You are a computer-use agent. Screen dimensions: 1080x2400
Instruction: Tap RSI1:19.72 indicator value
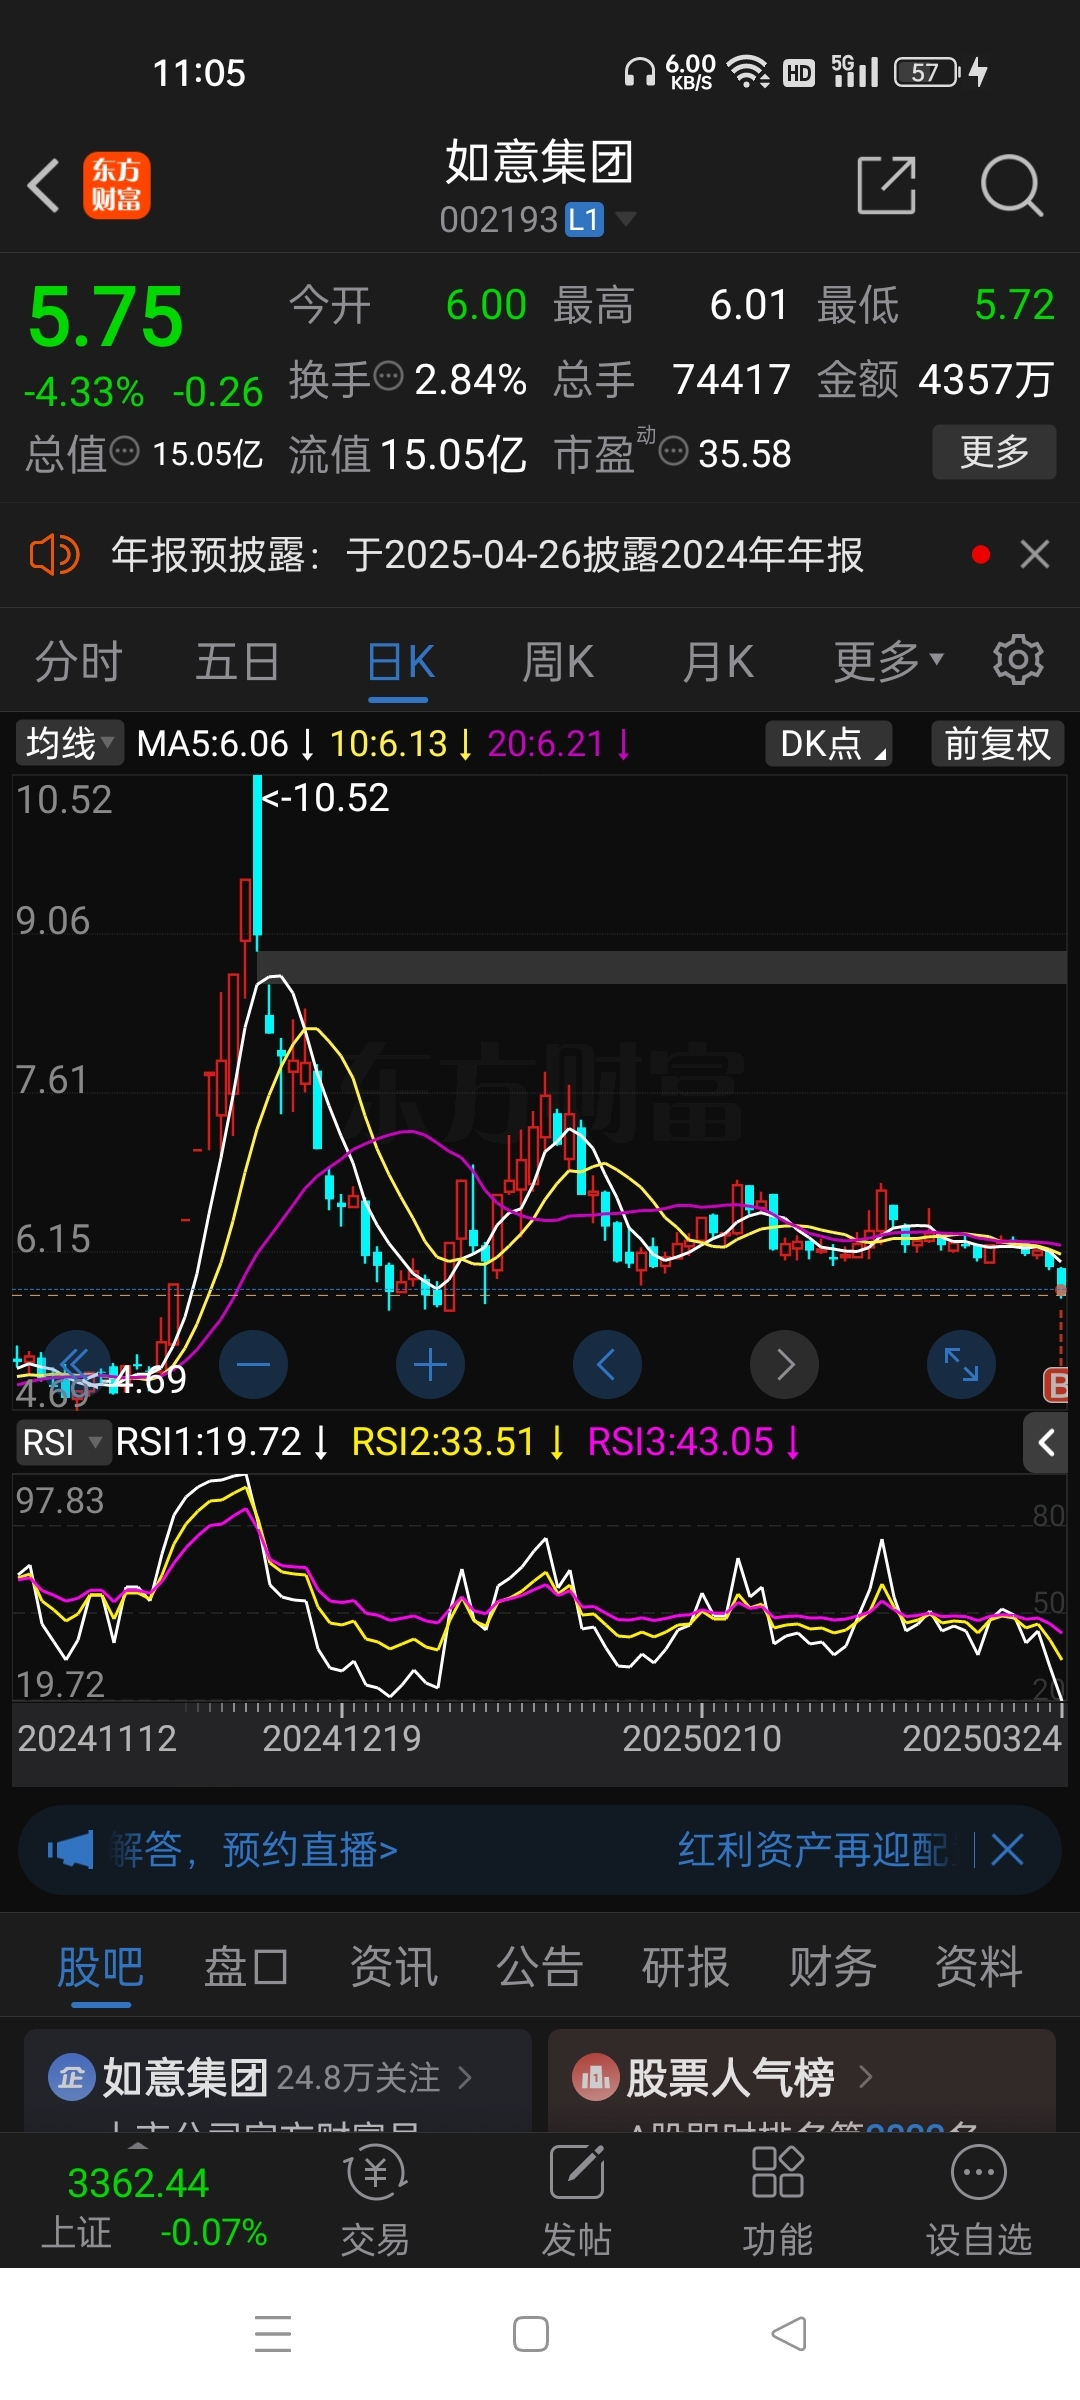[208, 1442]
